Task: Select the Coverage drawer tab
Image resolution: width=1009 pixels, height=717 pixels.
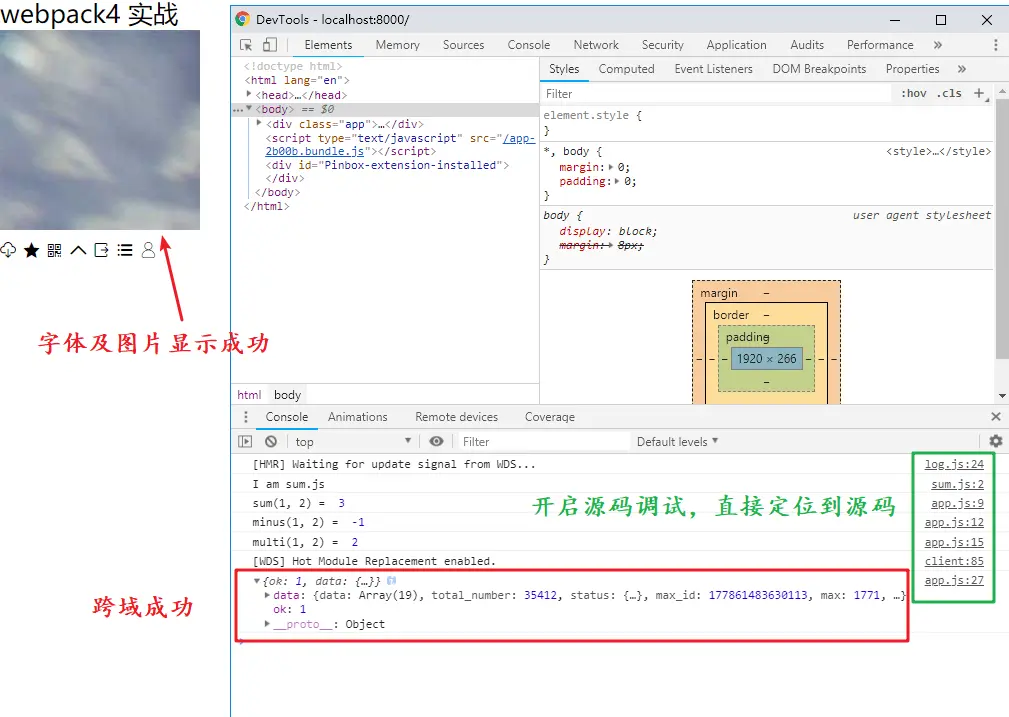Action: coord(550,417)
